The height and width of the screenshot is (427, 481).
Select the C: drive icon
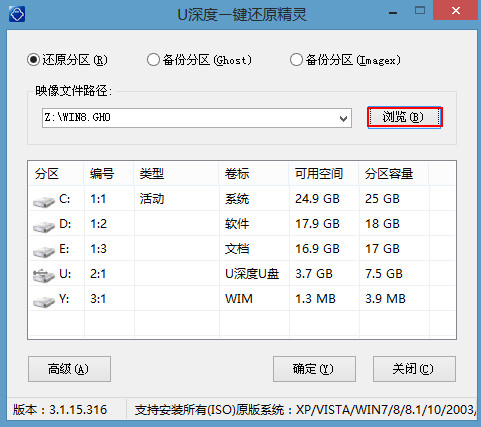click(44, 201)
